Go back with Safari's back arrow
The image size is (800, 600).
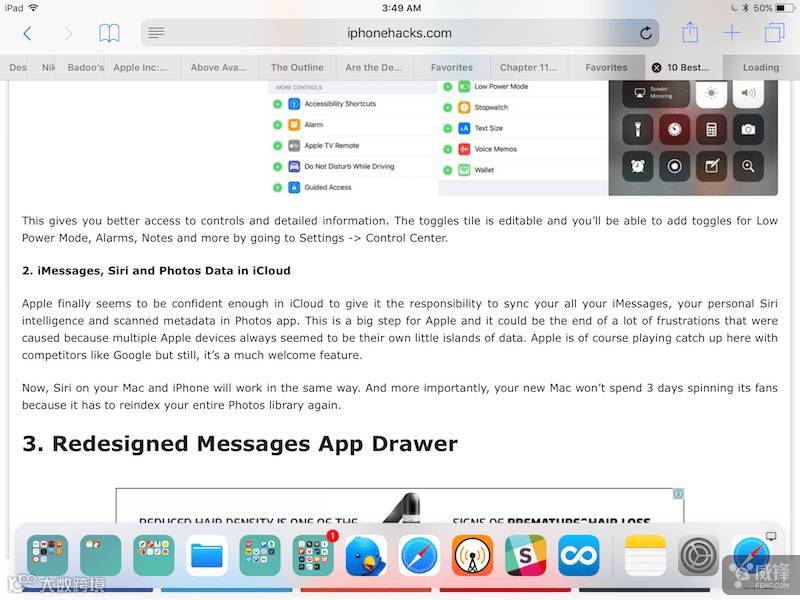pos(28,34)
